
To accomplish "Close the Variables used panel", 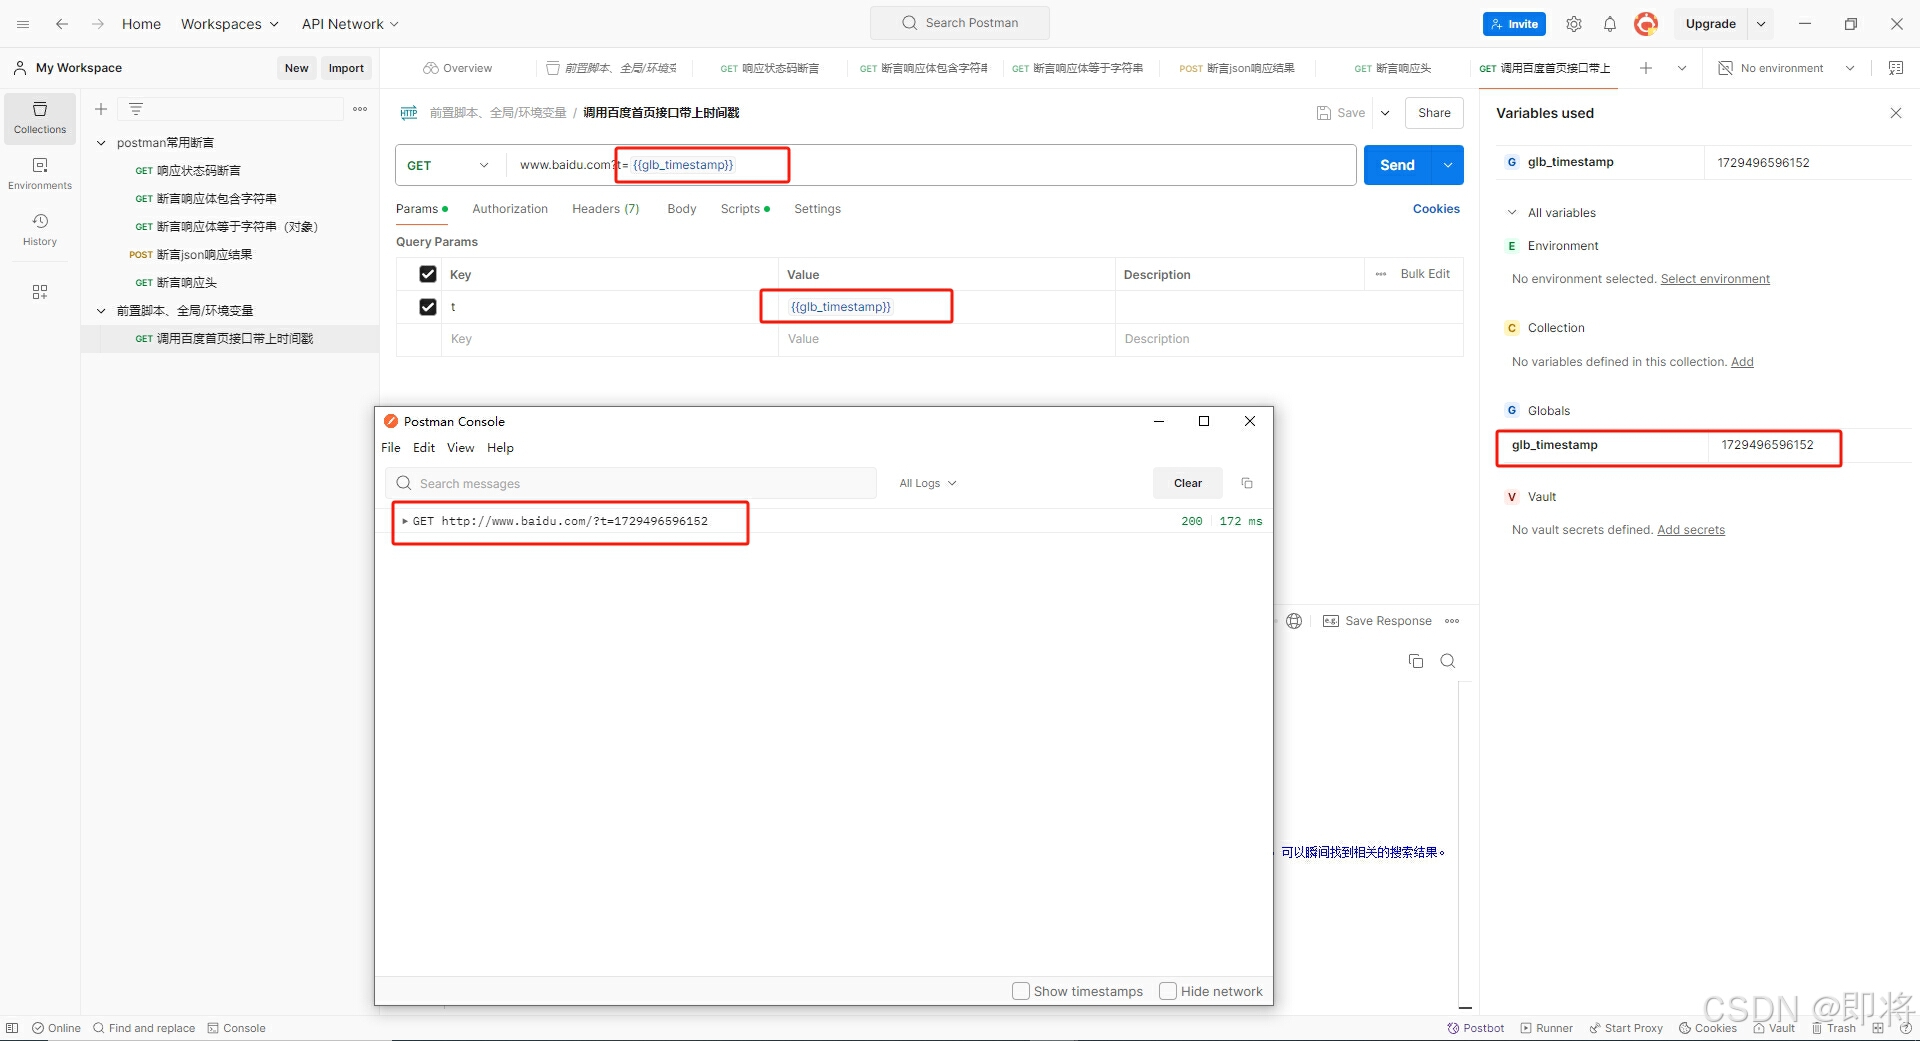I will click(1896, 113).
